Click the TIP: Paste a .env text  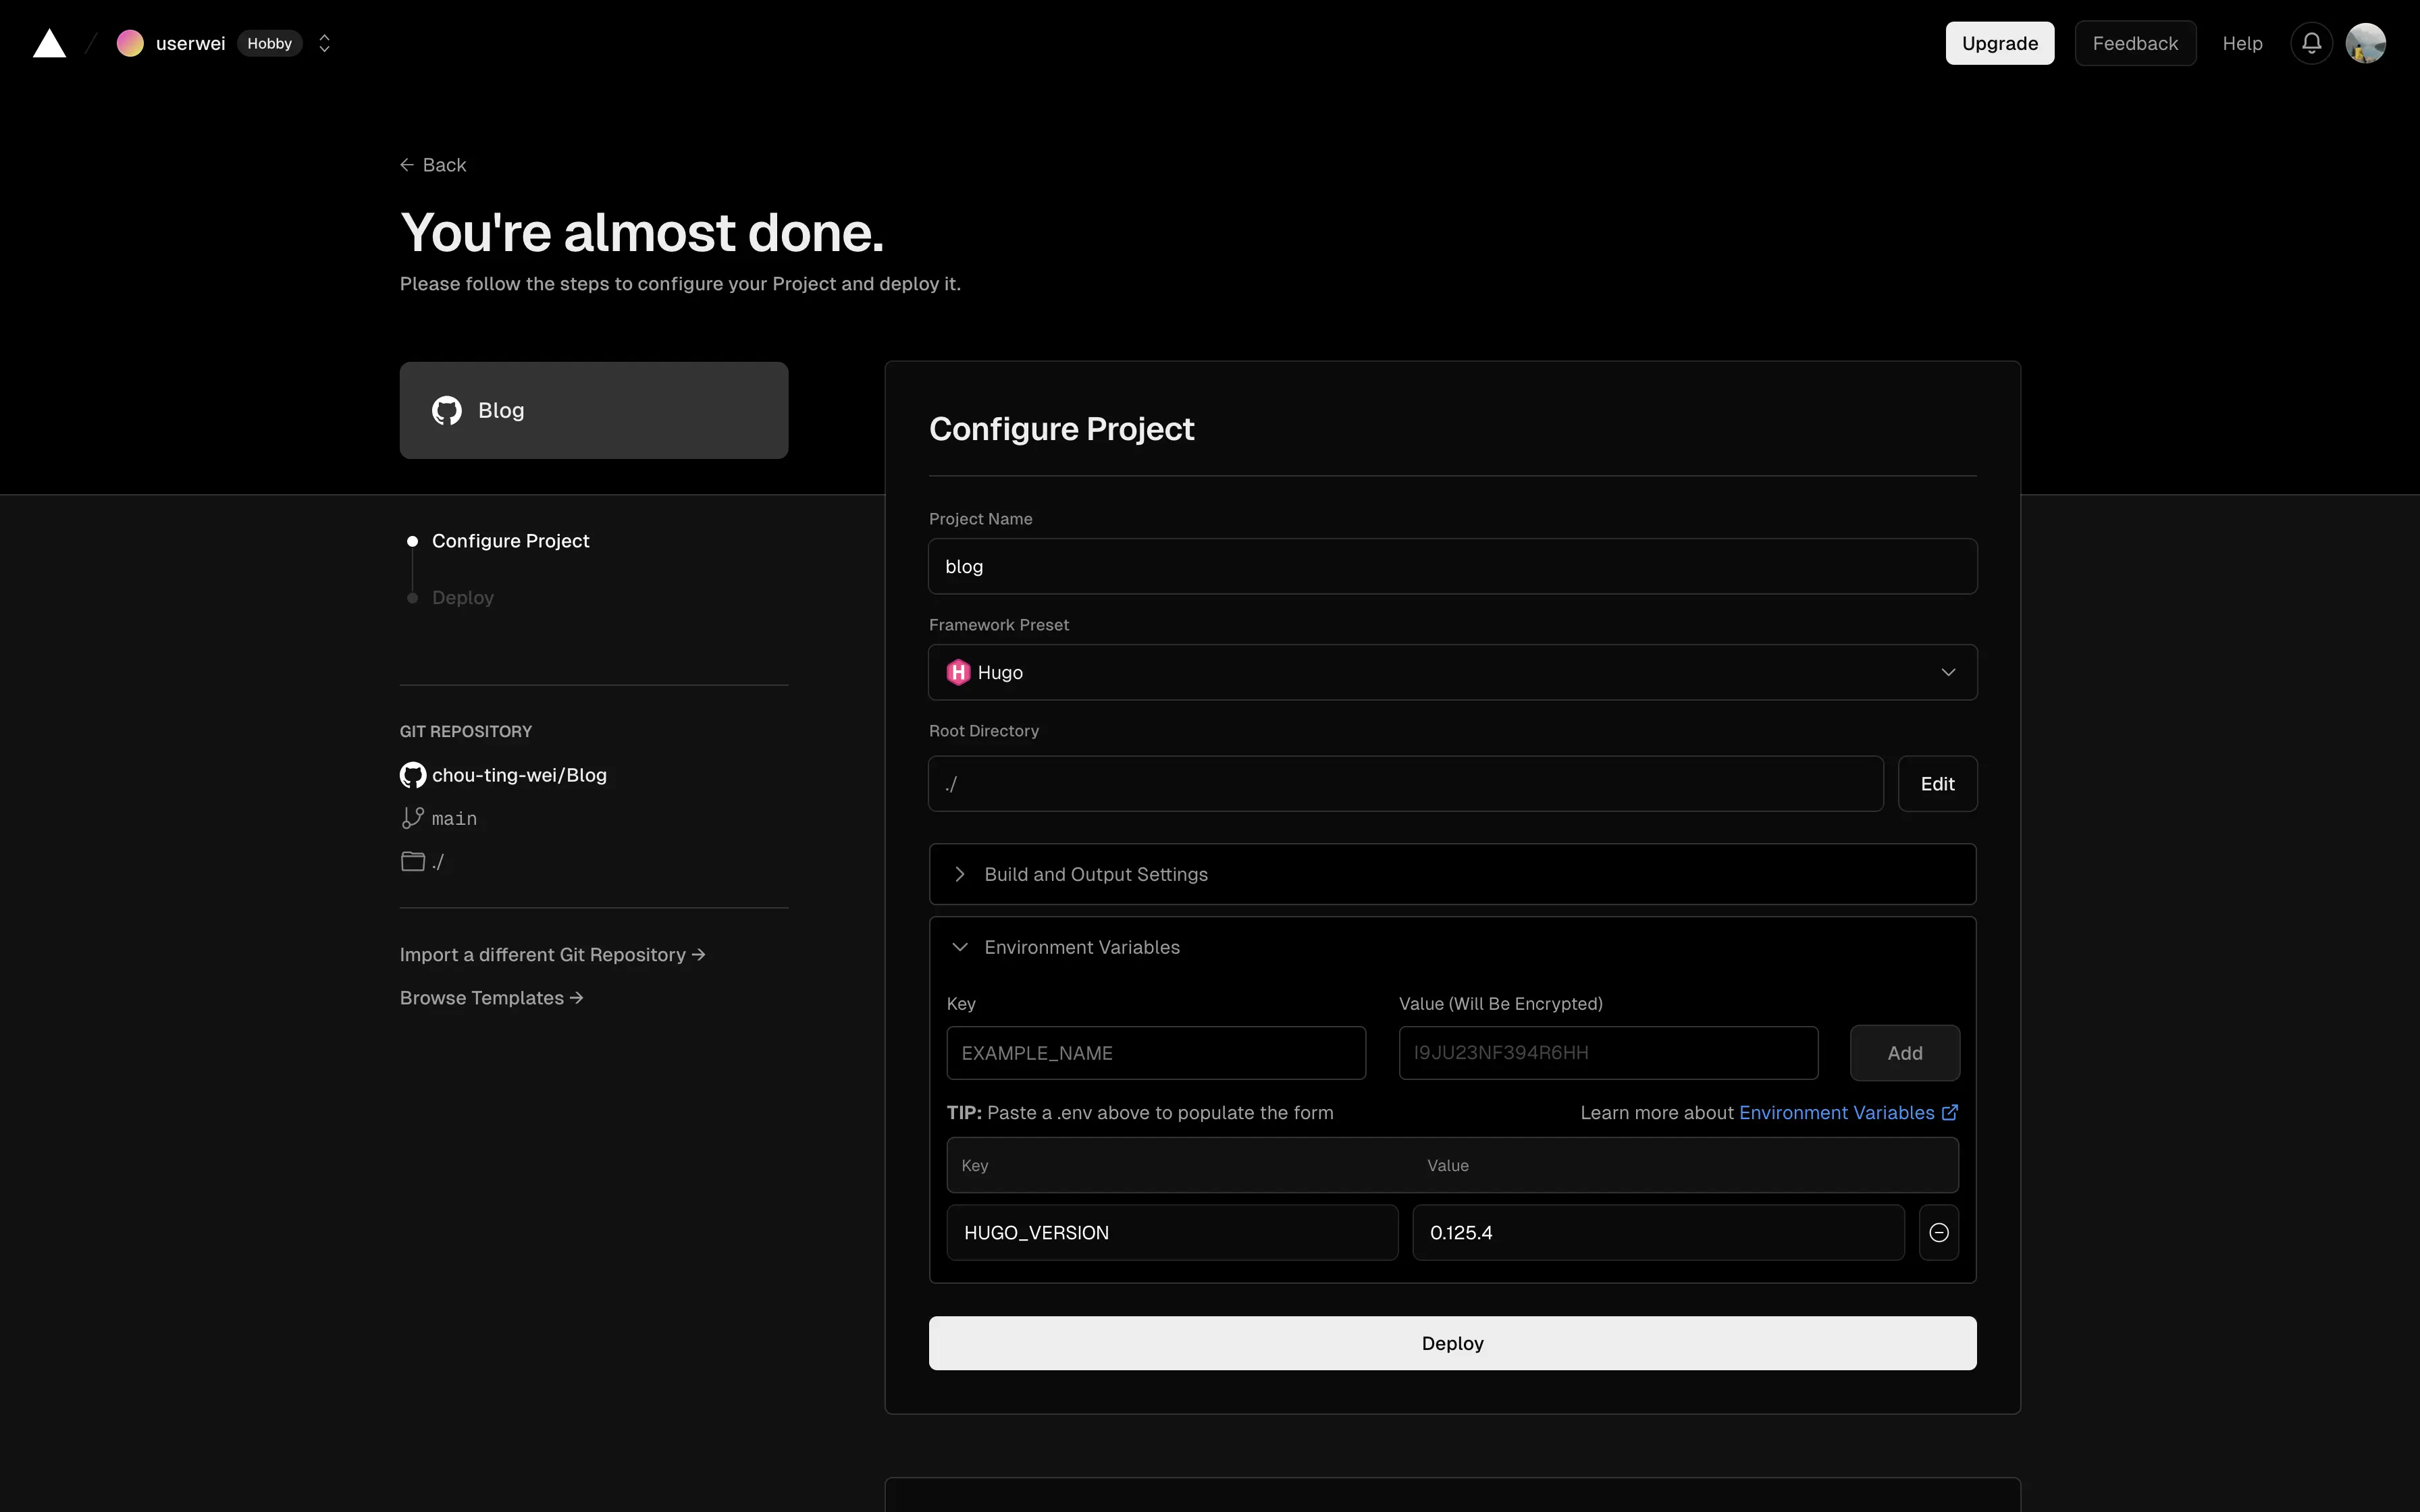1140,1113
